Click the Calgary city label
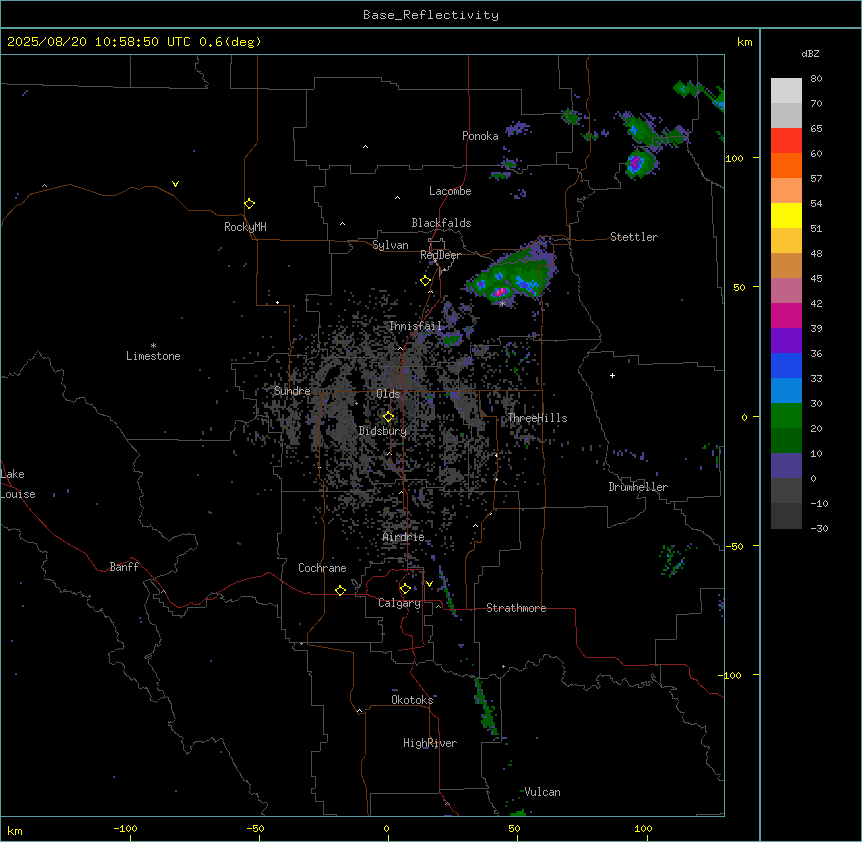 click(x=399, y=603)
